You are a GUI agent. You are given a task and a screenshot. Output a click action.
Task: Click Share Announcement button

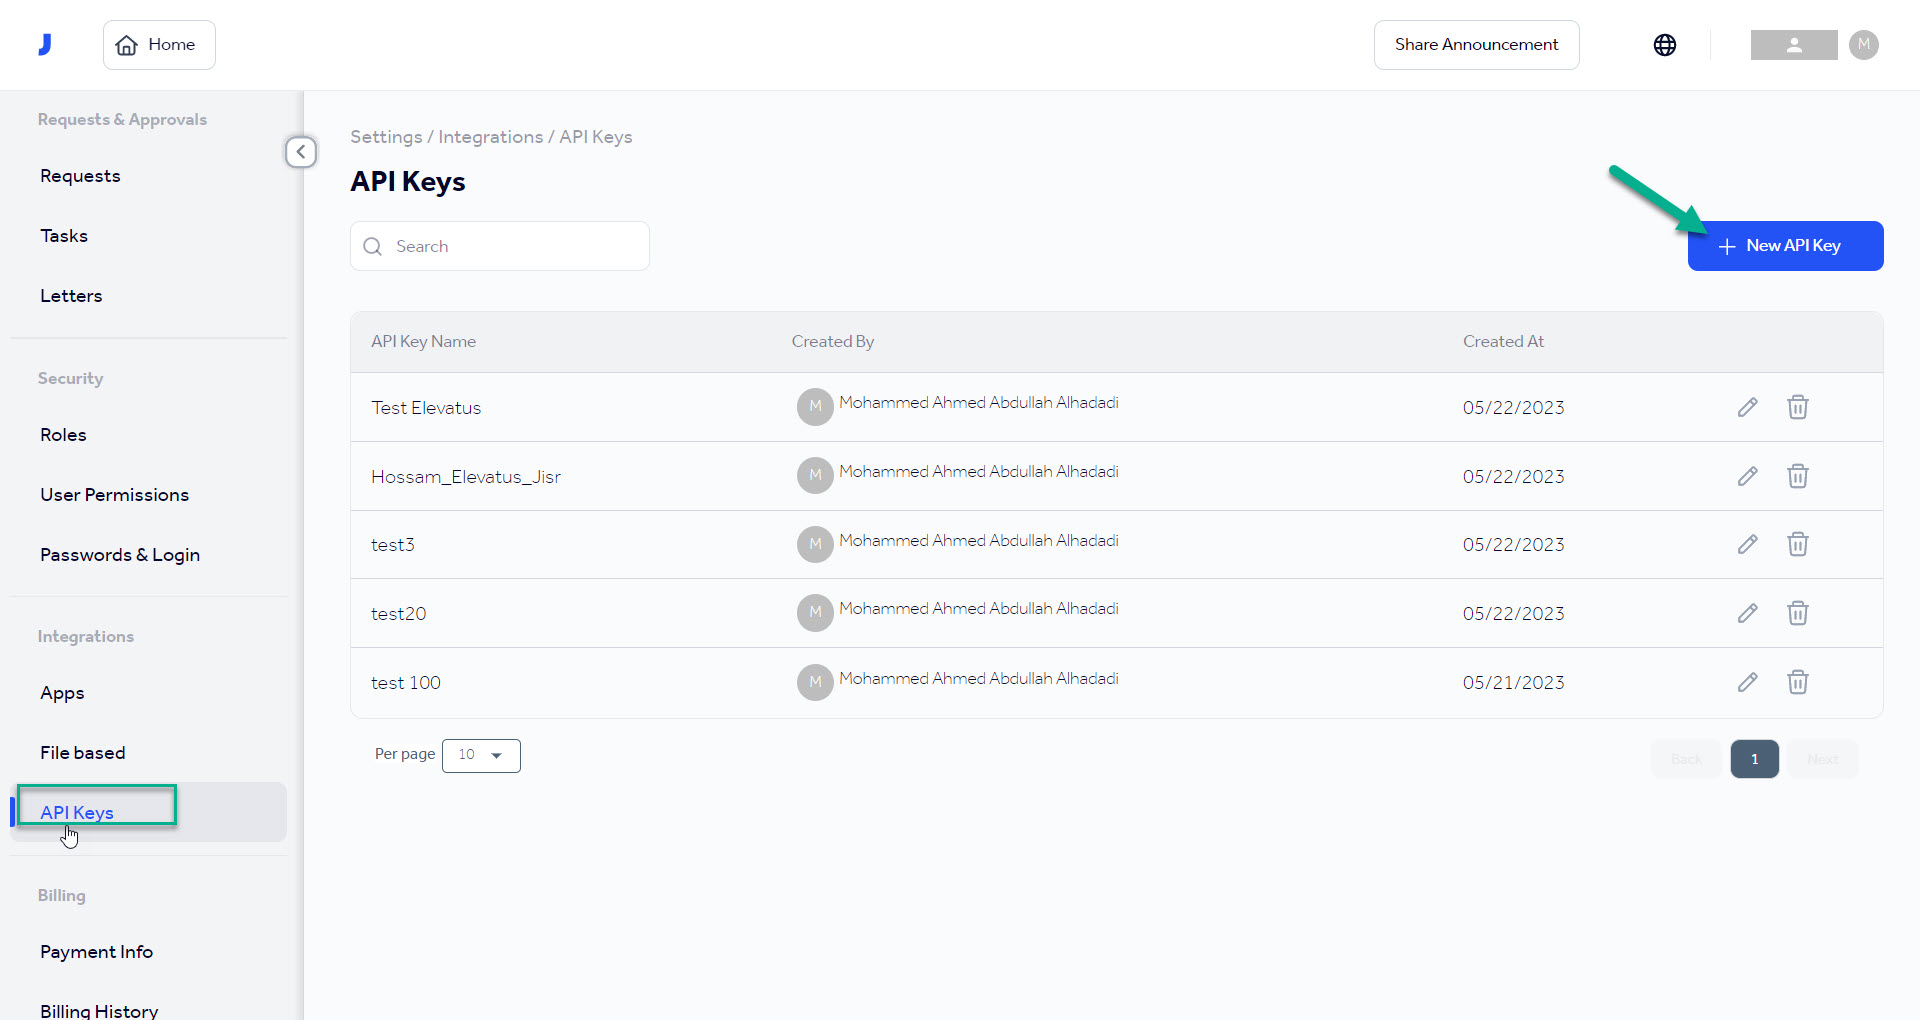click(x=1476, y=45)
